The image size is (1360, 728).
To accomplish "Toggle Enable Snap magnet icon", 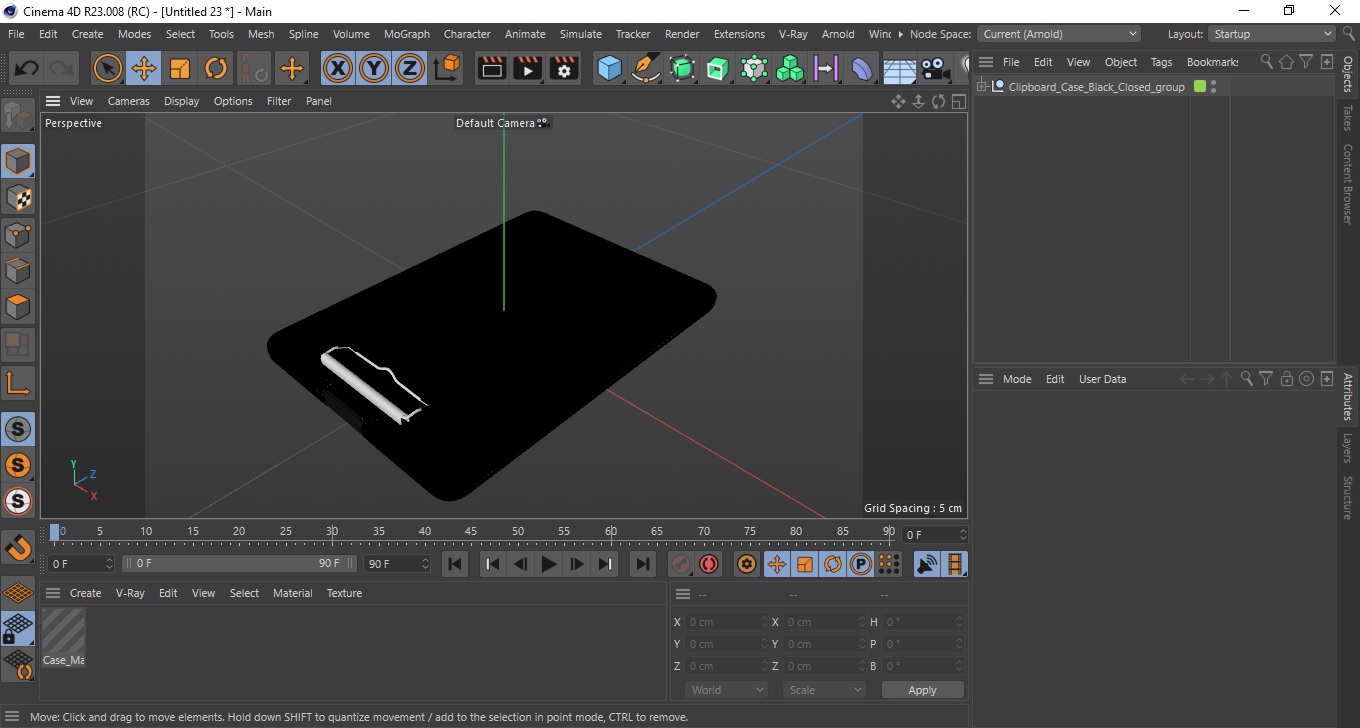I will [x=18, y=547].
